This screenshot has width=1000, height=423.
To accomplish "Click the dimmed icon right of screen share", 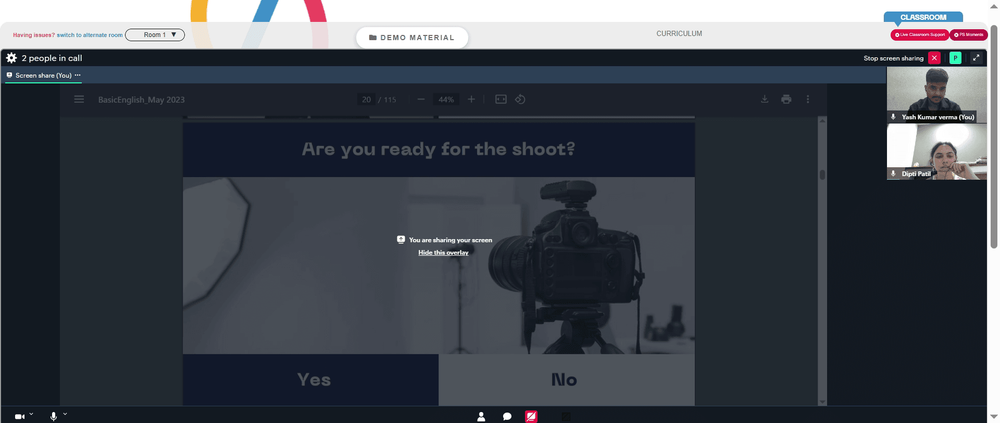I will 565,417.
